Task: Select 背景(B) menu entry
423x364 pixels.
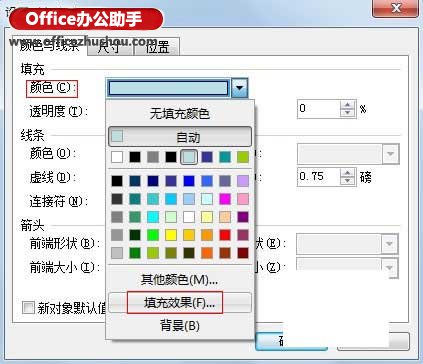Action: coord(180,325)
